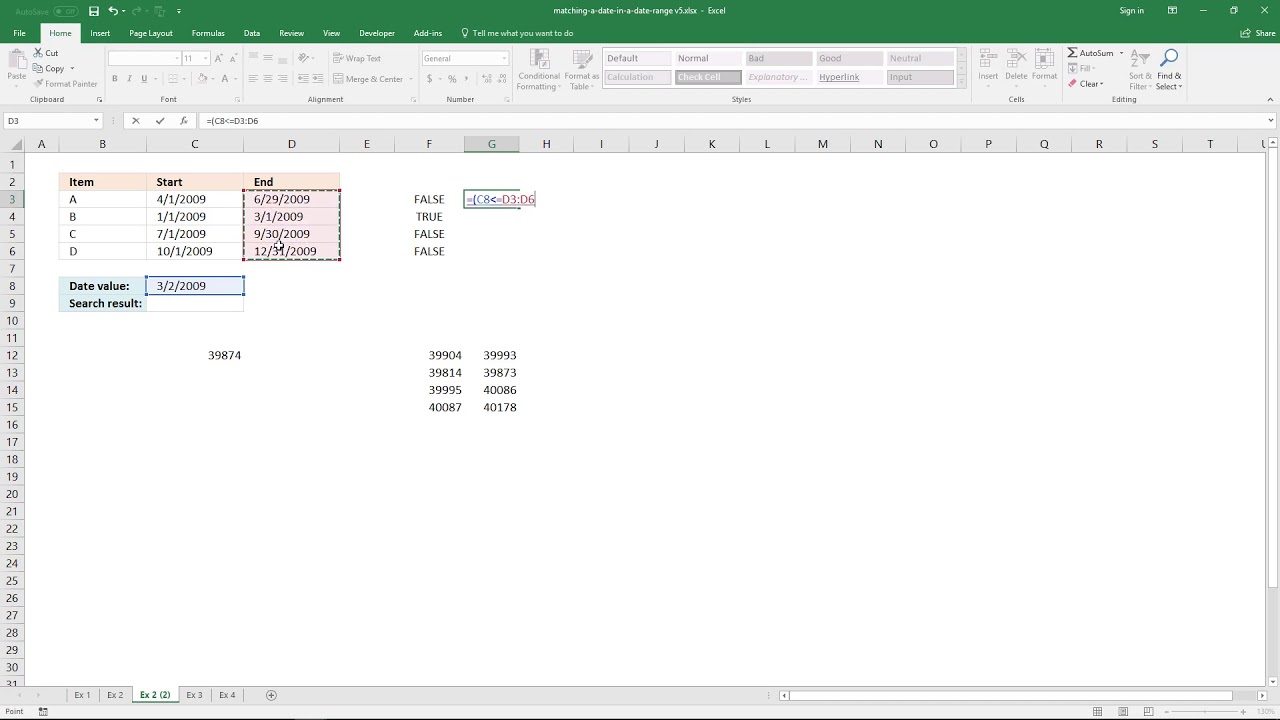1280x720 pixels.
Task: Click the Orientation text angle icon
Action: tap(304, 58)
